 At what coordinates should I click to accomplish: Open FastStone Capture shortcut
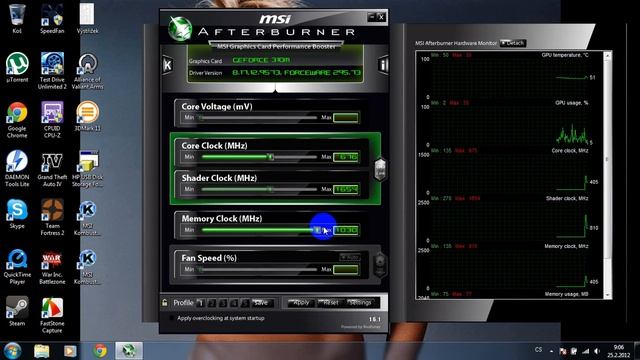click(52, 315)
